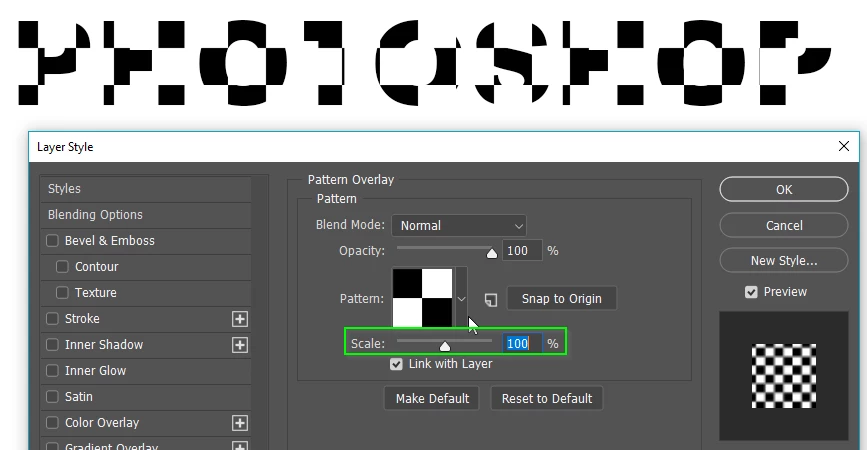Add another Inner Shadow effect plus icon

tap(239, 345)
